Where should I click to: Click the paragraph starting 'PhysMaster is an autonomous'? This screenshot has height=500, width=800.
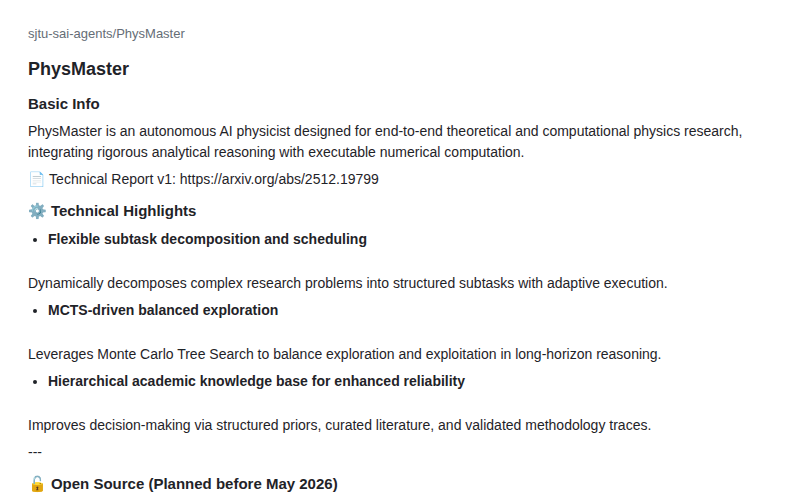[x=385, y=142]
